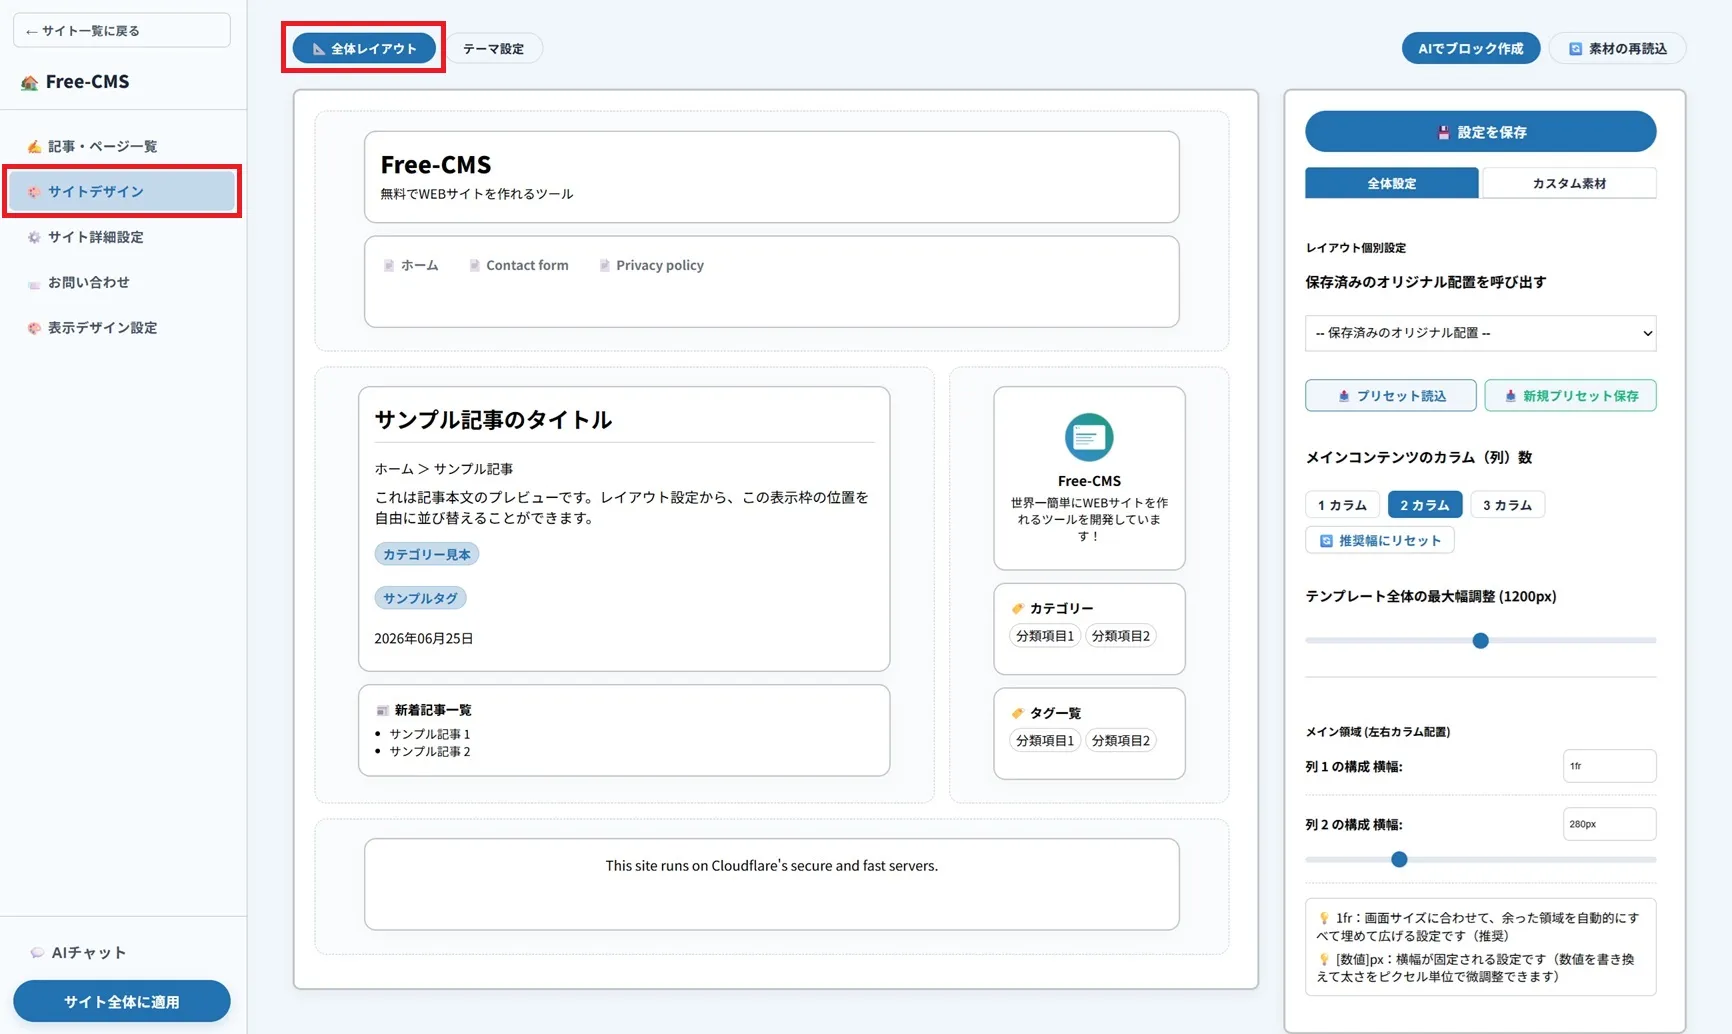The height and width of the screenshot is (1034, 1732).
Task: Click the Free-CMS house logo icon
Action: point(30,82)
